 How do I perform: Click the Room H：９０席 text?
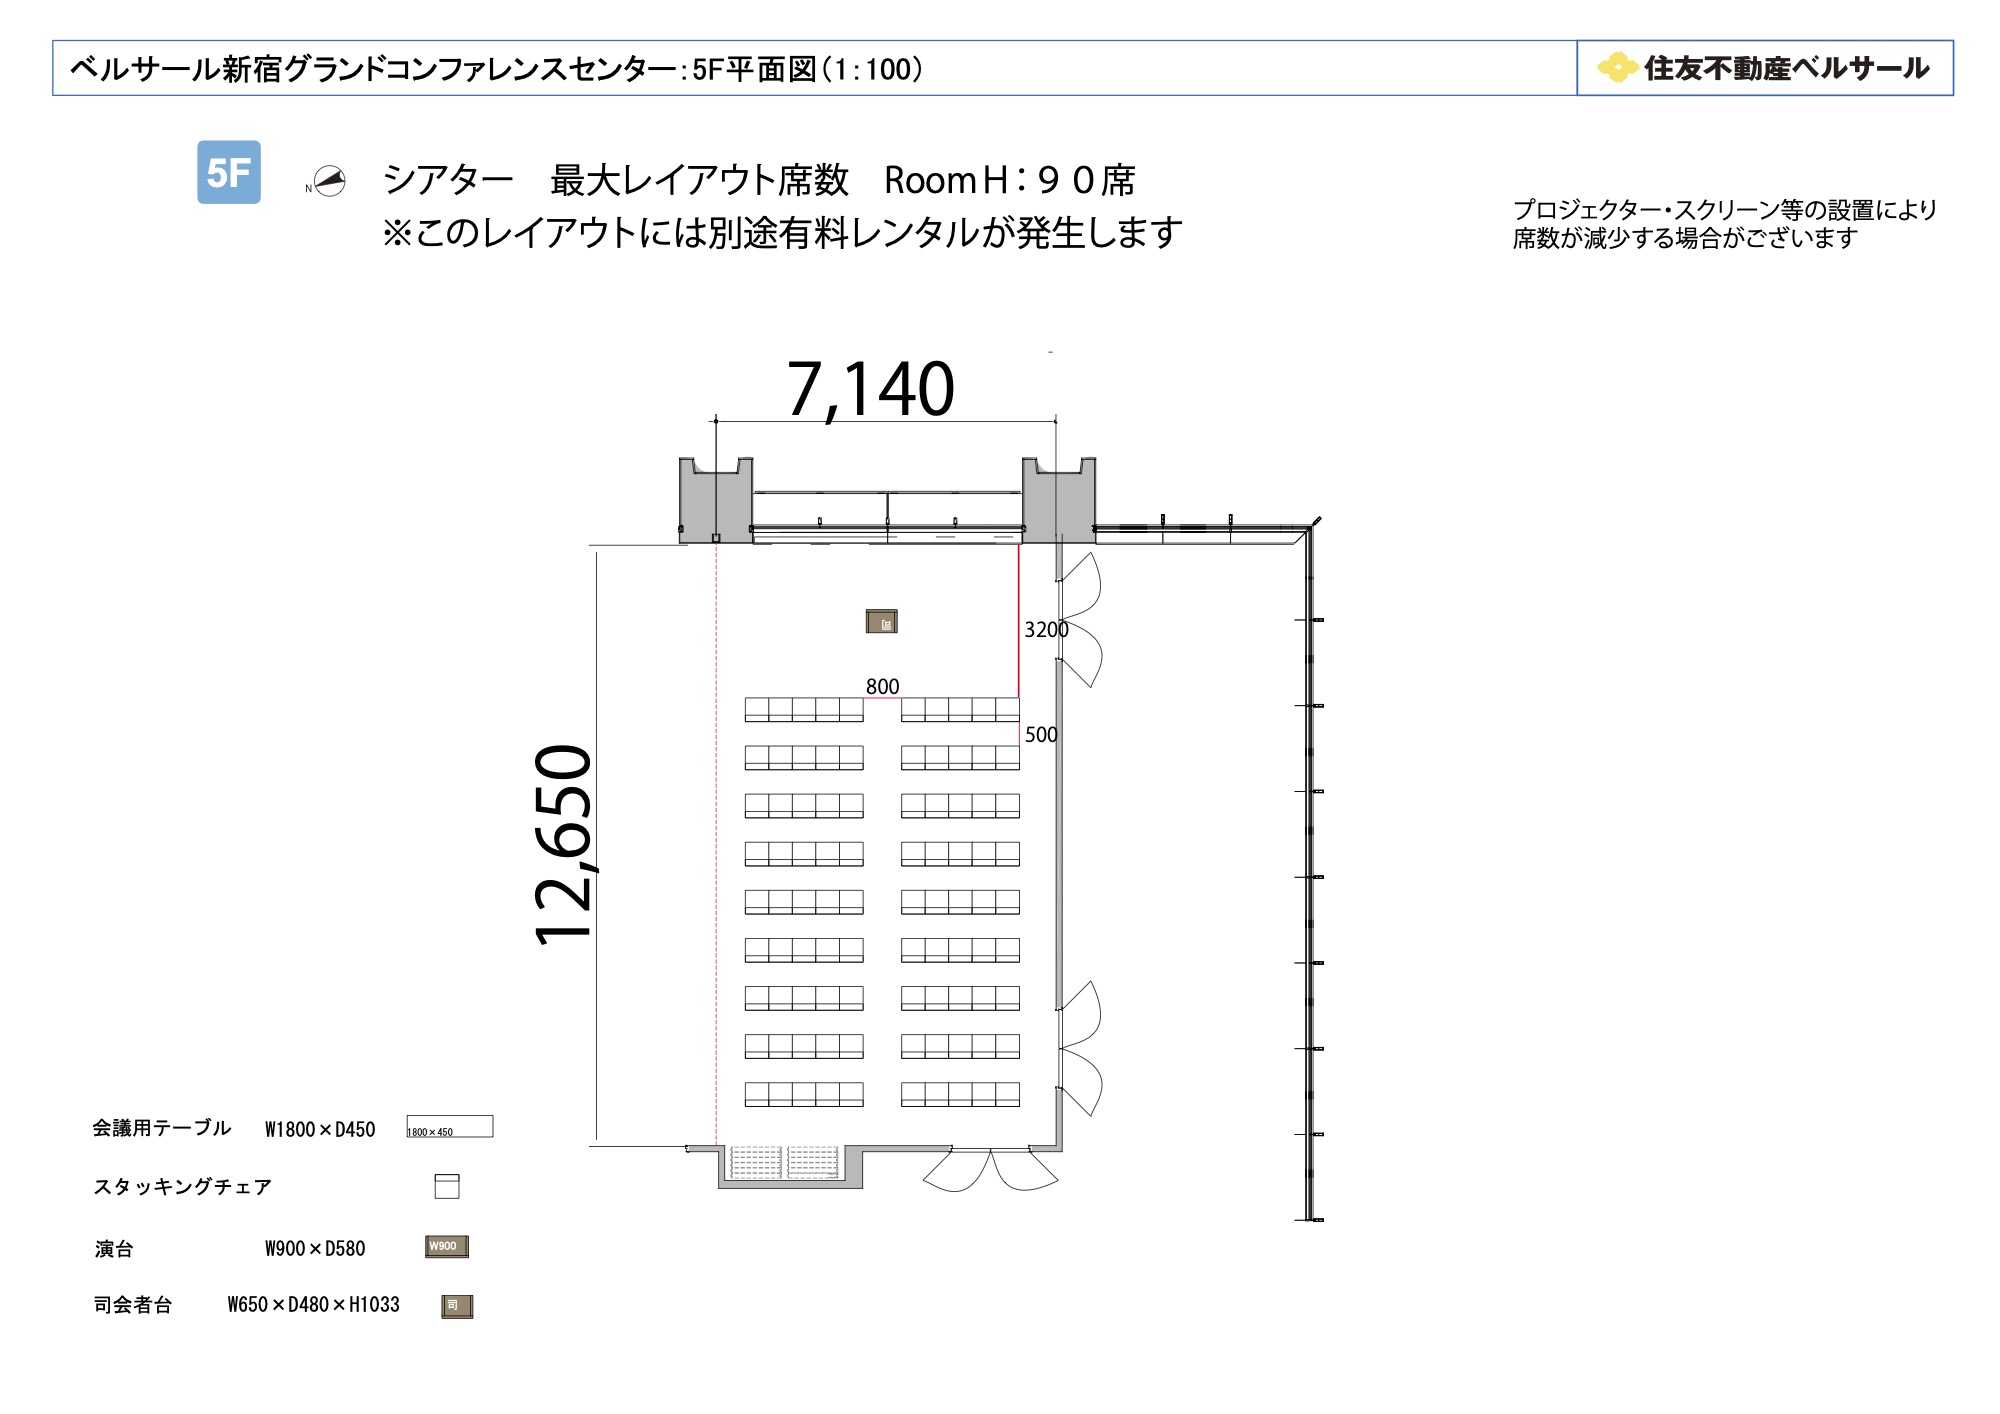click(x=1010, y=181)
